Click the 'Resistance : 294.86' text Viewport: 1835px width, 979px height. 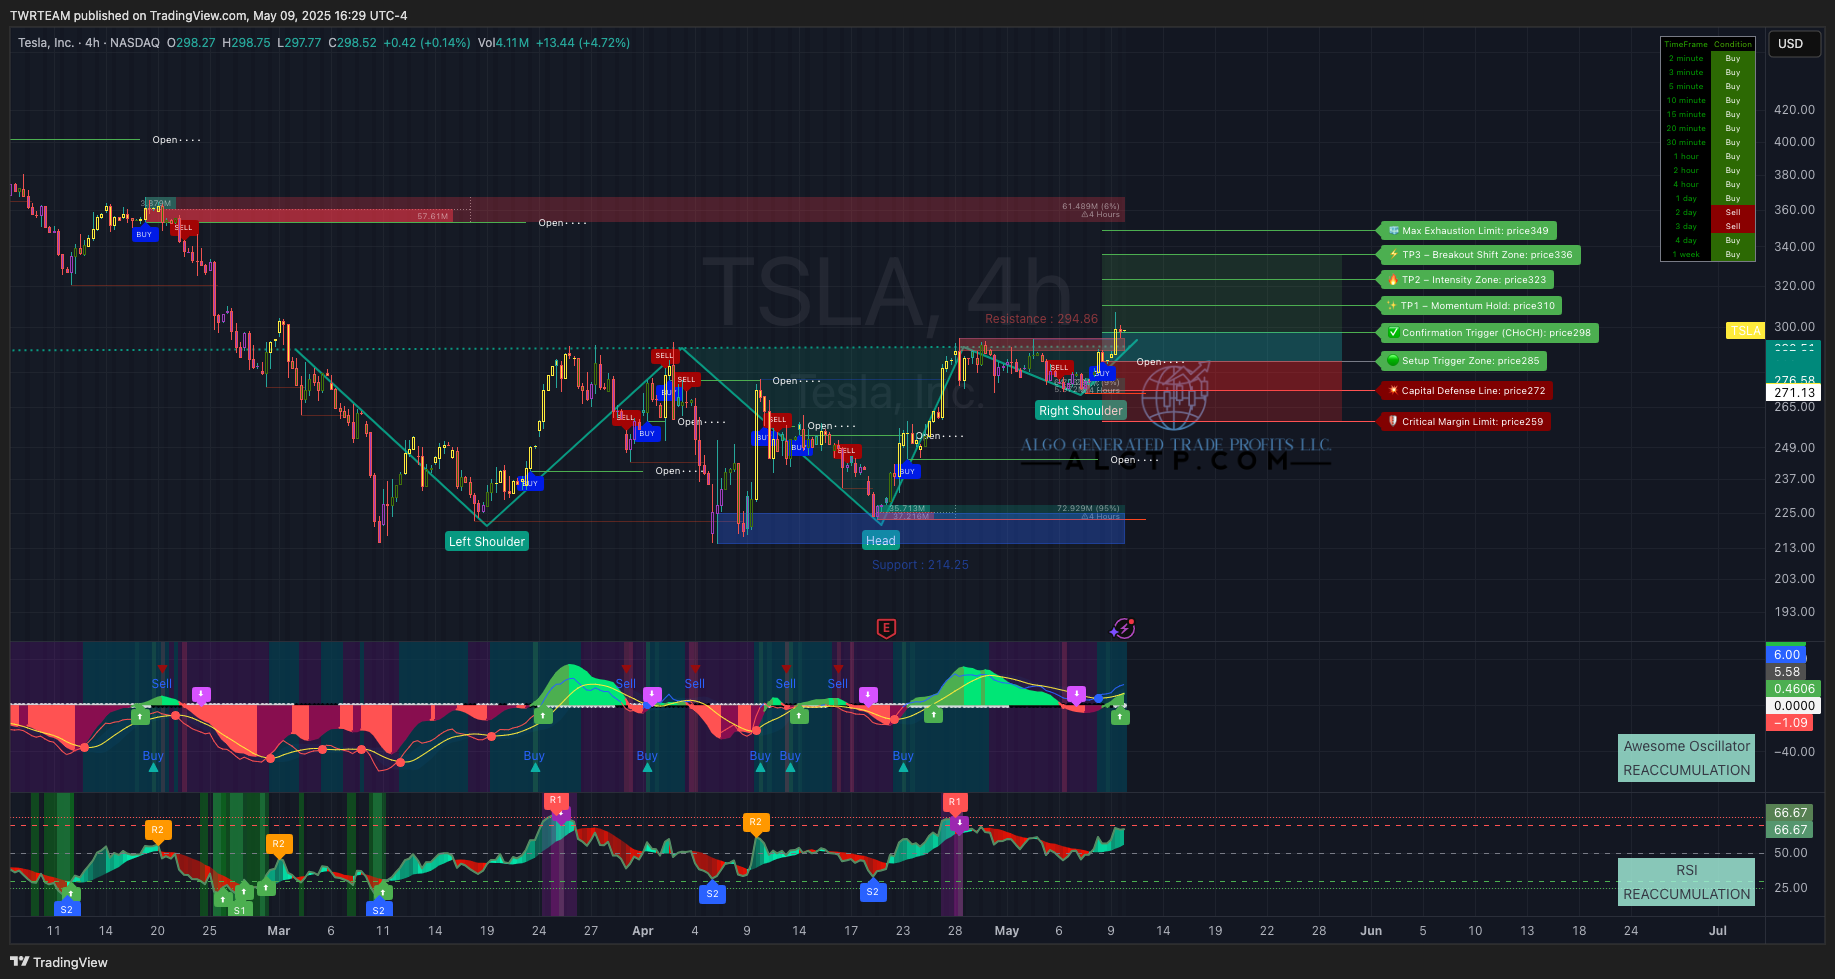click(x=1041, y=319)
